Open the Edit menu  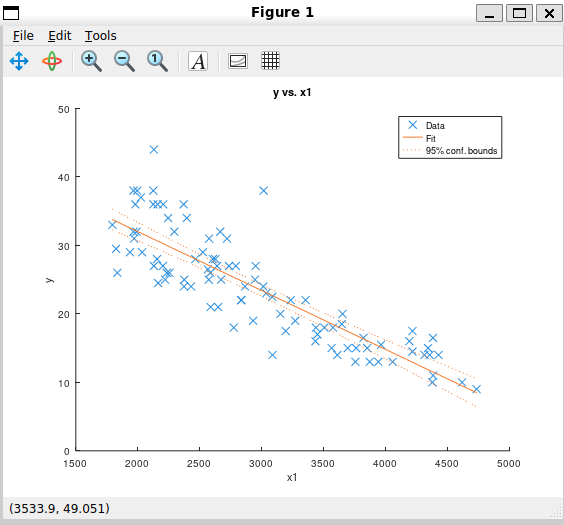tap(60, 36)
